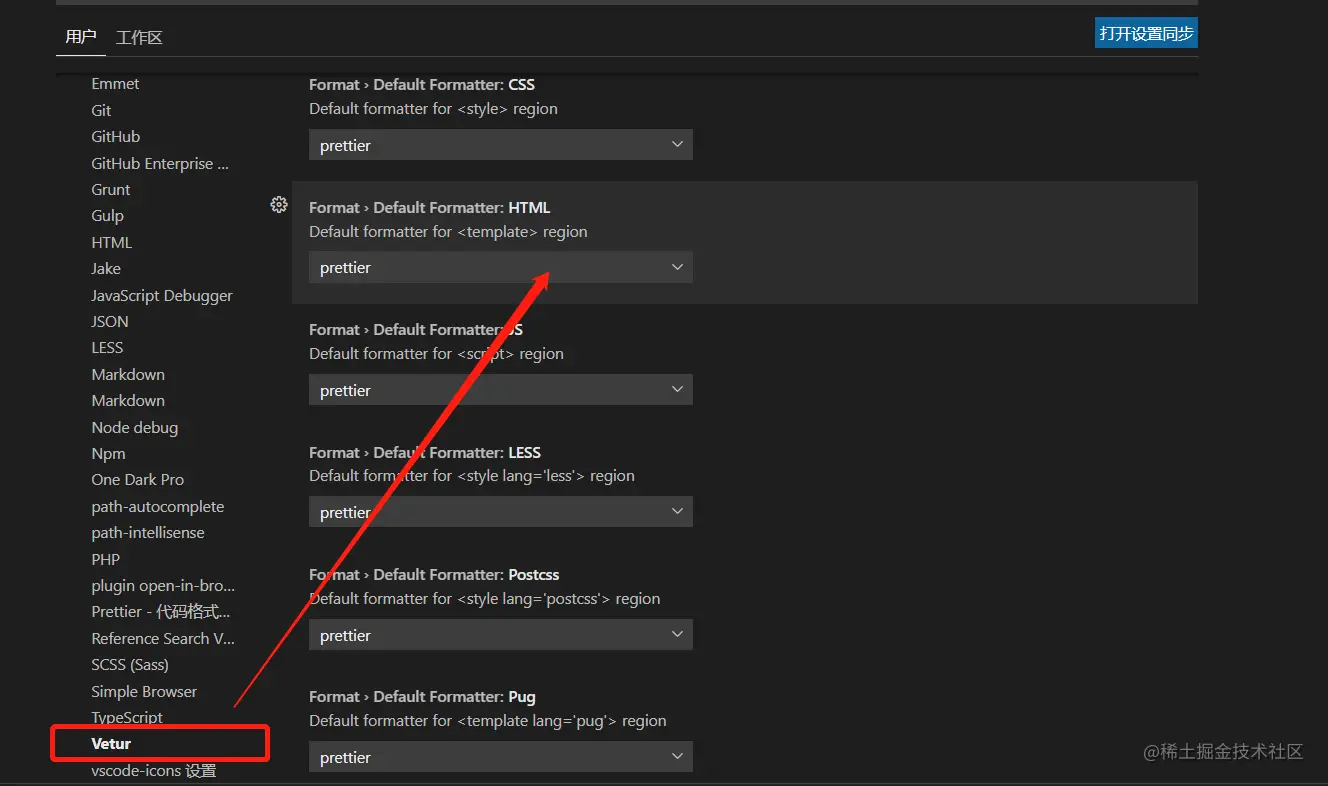Screen dimensions: 1328x786
Task: Select Npm in the settings sidebar
Action: 109,453
